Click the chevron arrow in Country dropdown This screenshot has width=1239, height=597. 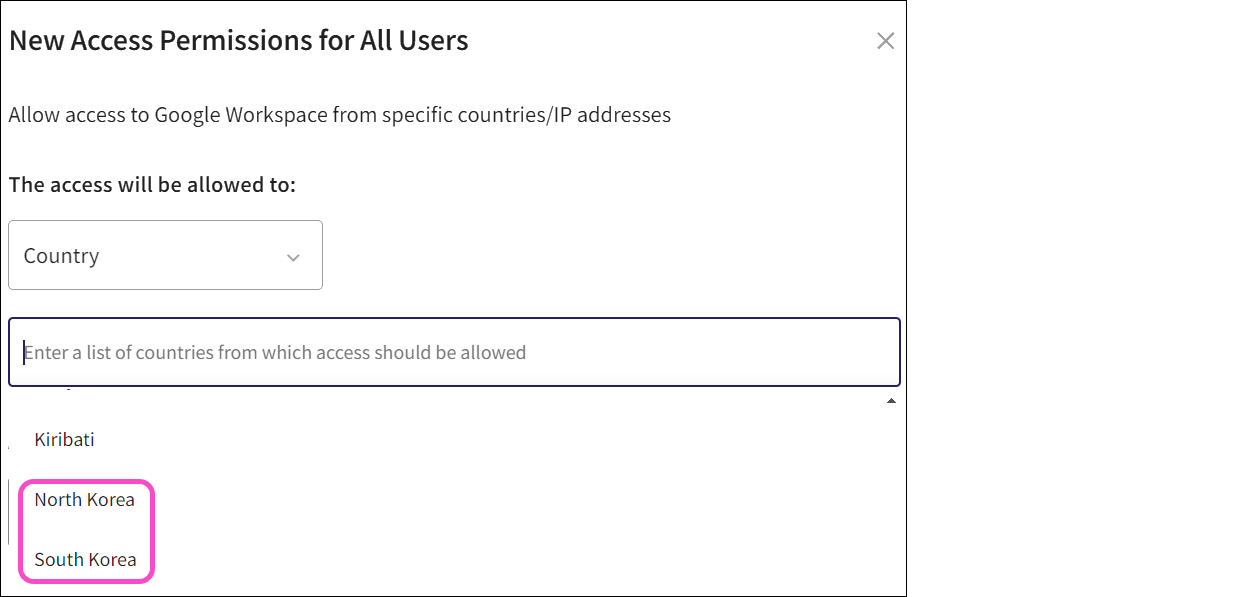[x=293, y=257]
